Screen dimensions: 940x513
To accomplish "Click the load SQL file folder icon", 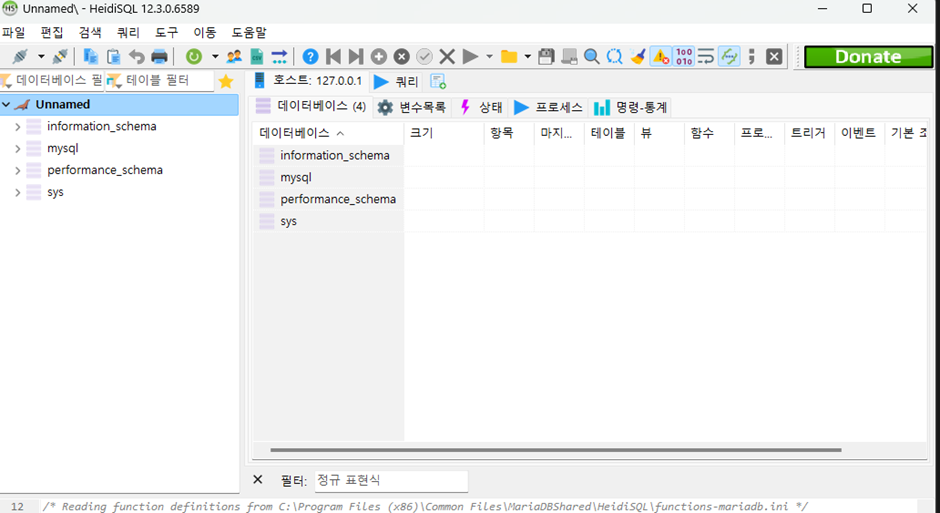I will pyautogui.click(x=509, y=56).
